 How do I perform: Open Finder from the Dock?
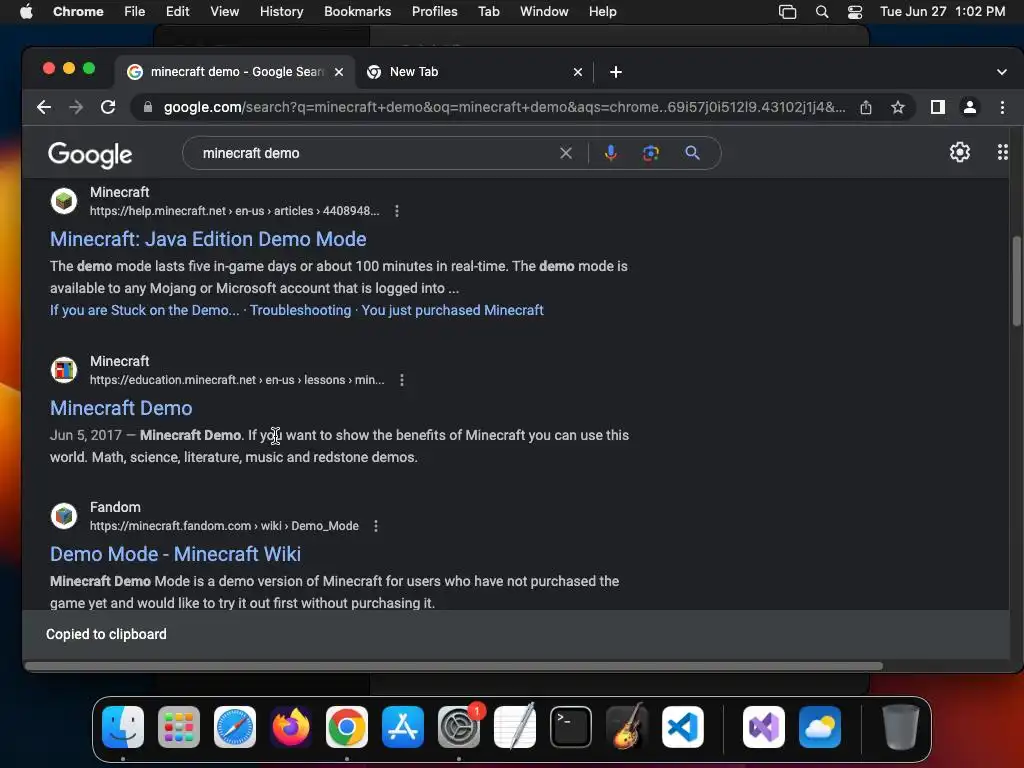click(123, 727)
